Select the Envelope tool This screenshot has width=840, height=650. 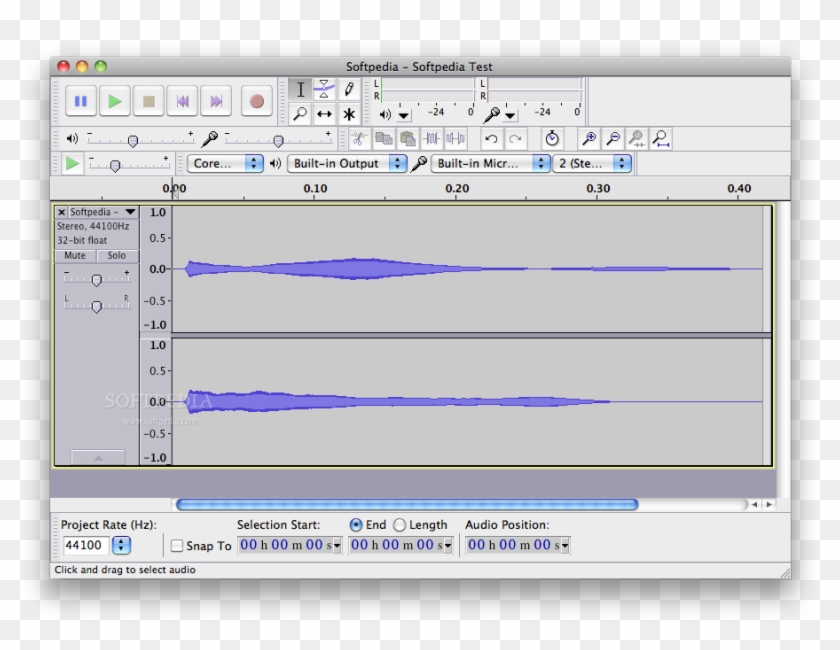[324, 88]
